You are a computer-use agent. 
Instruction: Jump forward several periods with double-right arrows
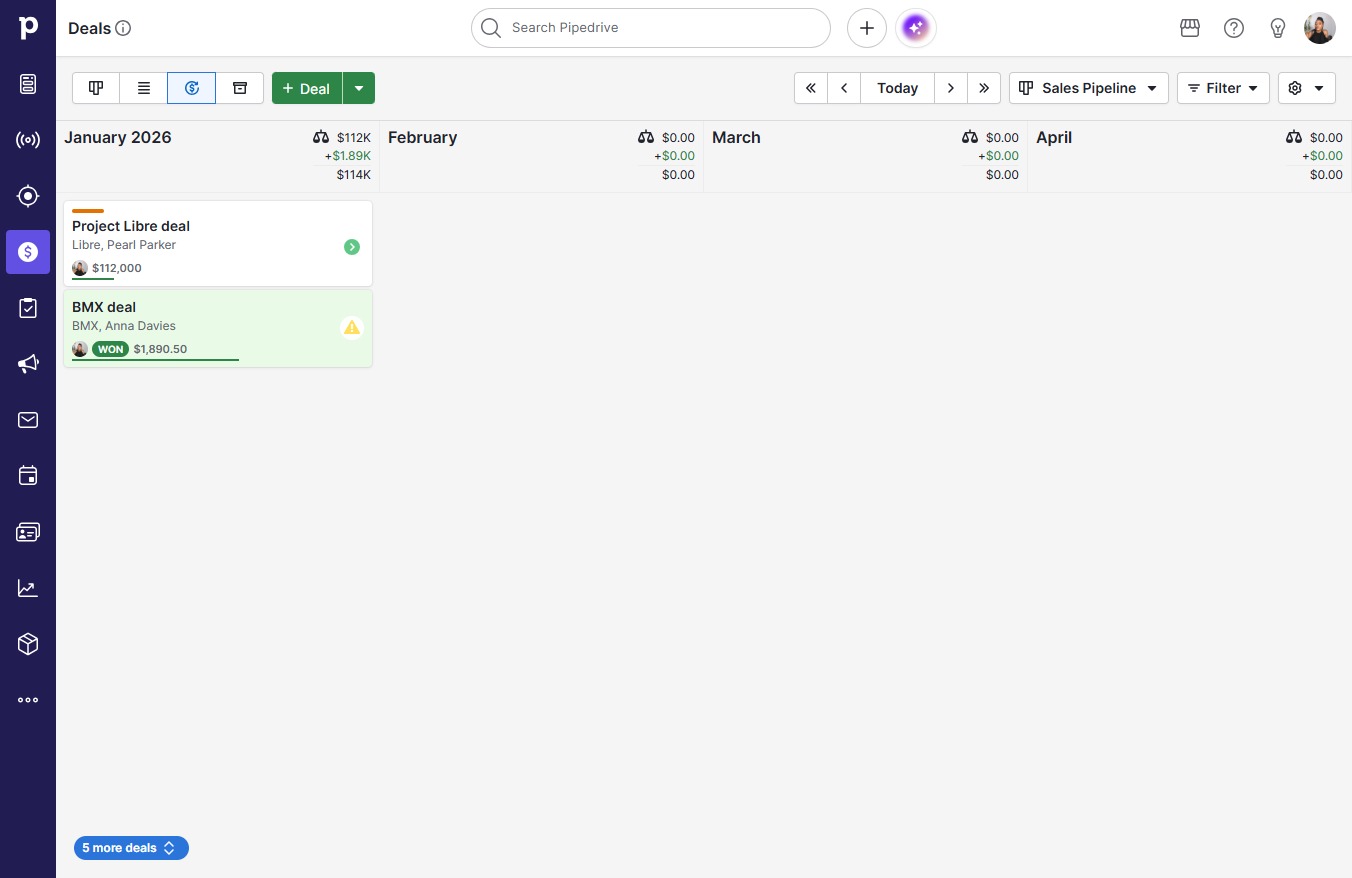point(984,88)
